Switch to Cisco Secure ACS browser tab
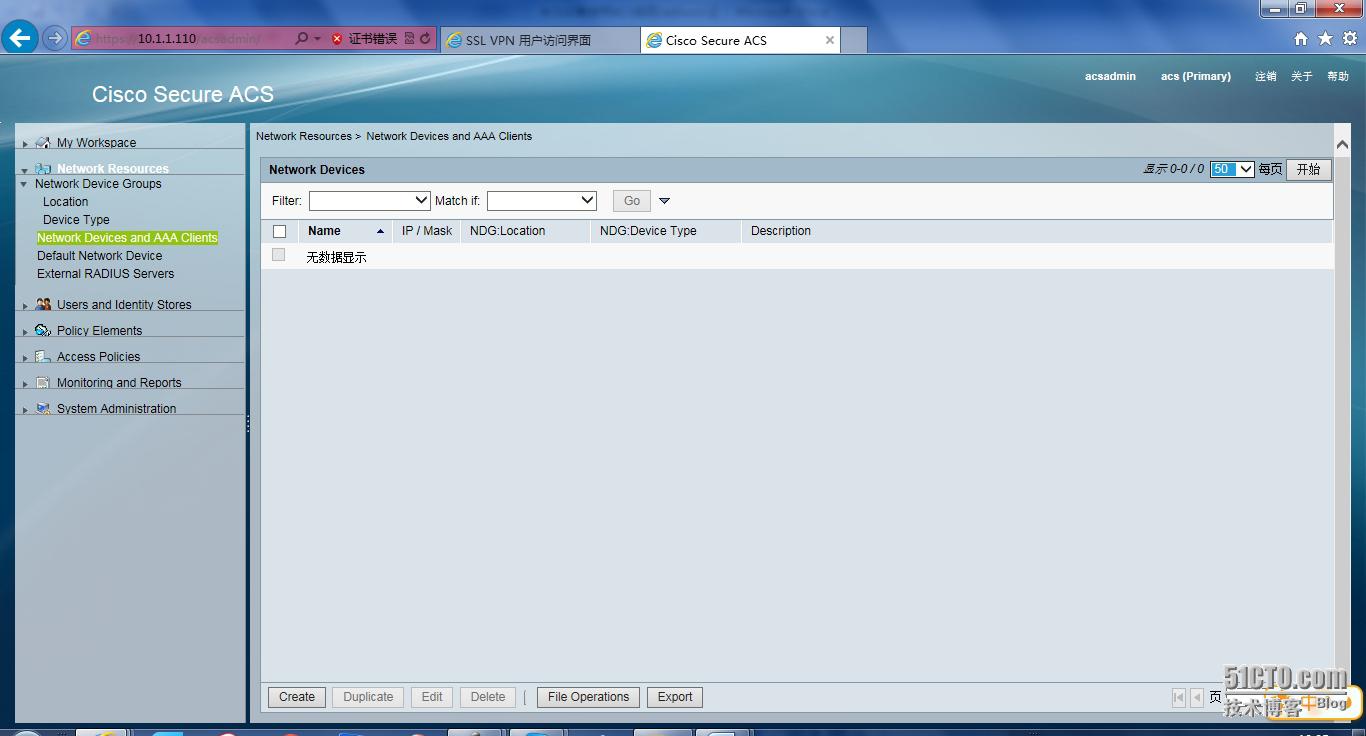Viewport: 1366px width, 736px height. coord(740,40)
